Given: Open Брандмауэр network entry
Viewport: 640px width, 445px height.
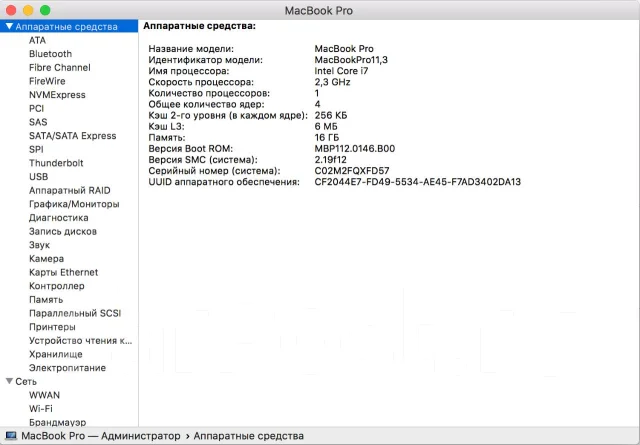Looking at the screenshot, I should click(57, 422).
